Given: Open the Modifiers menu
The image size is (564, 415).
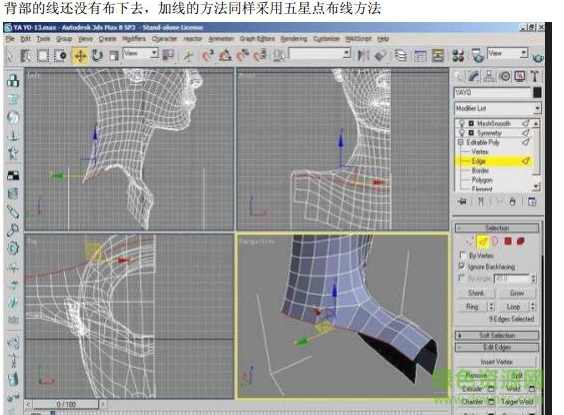Looking at the screenshot, I should [134, 38].
